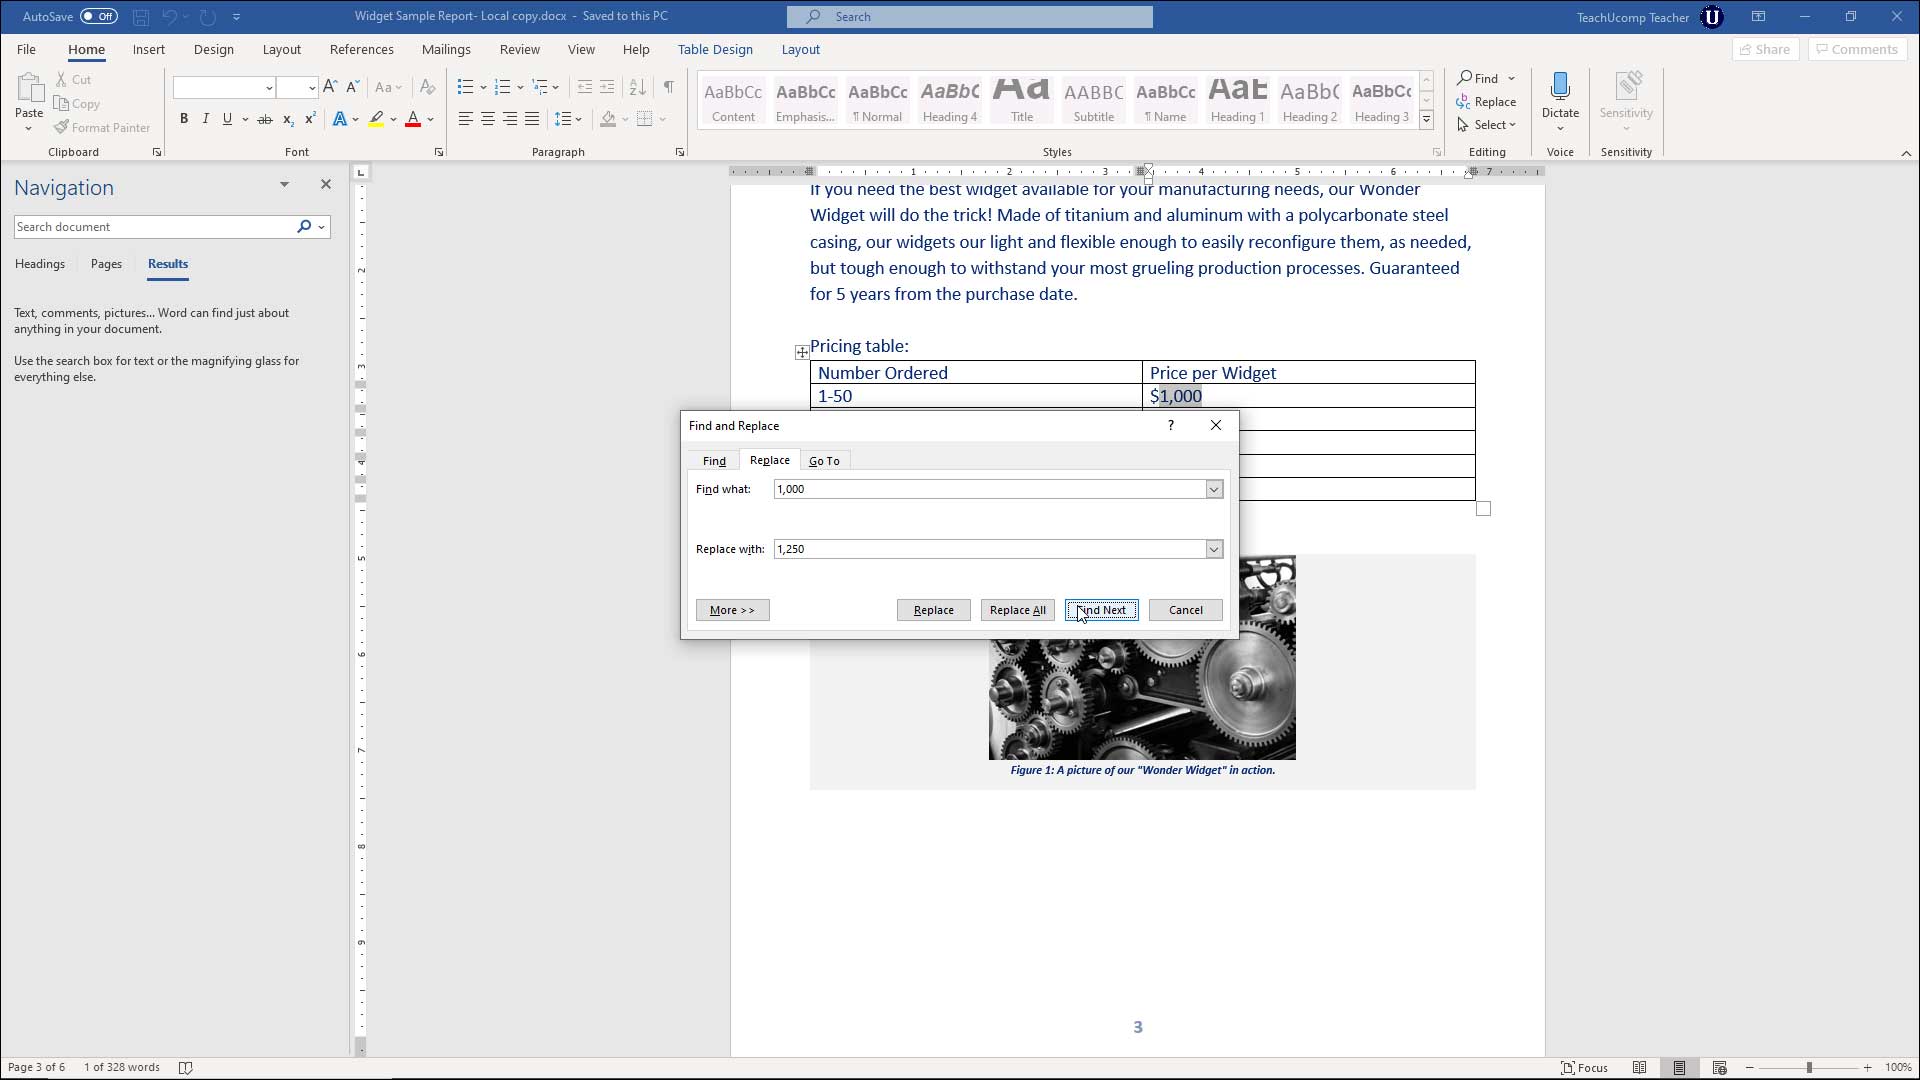Align text left
Image resolution: width=1920 pixels, height=1080 pixels.
[466, 119]
